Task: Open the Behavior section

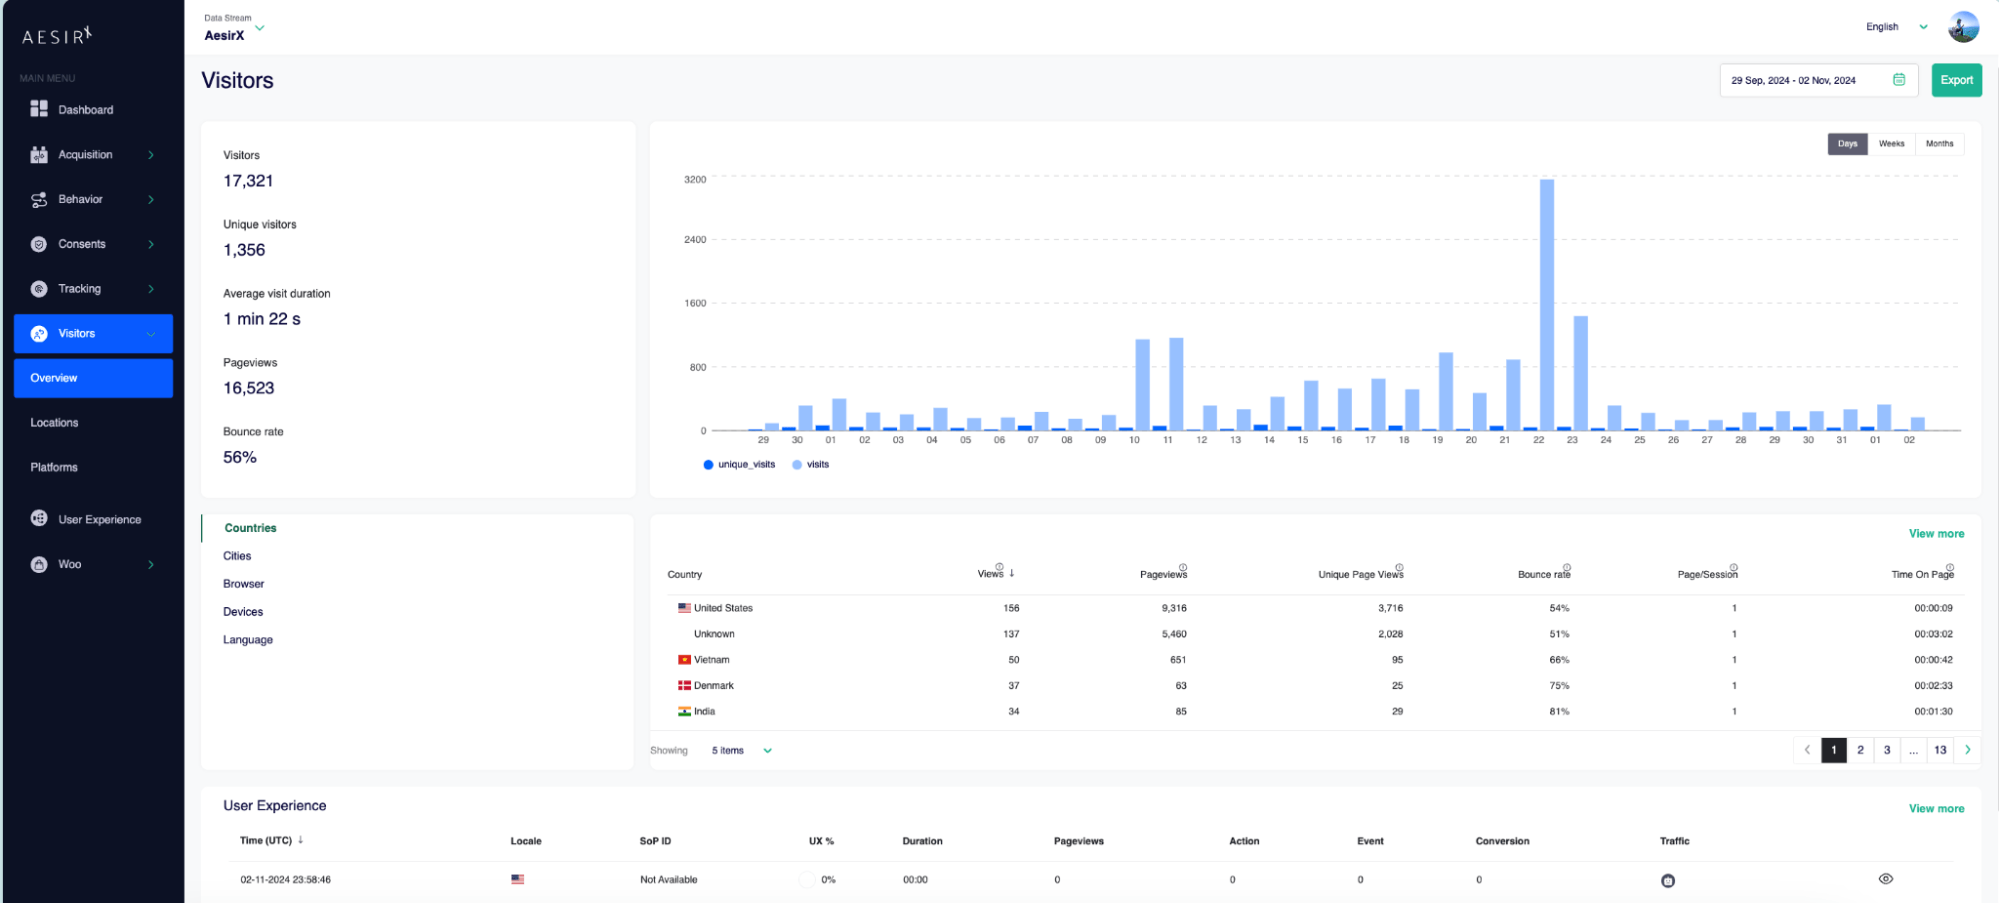Action: click(38, 199)
